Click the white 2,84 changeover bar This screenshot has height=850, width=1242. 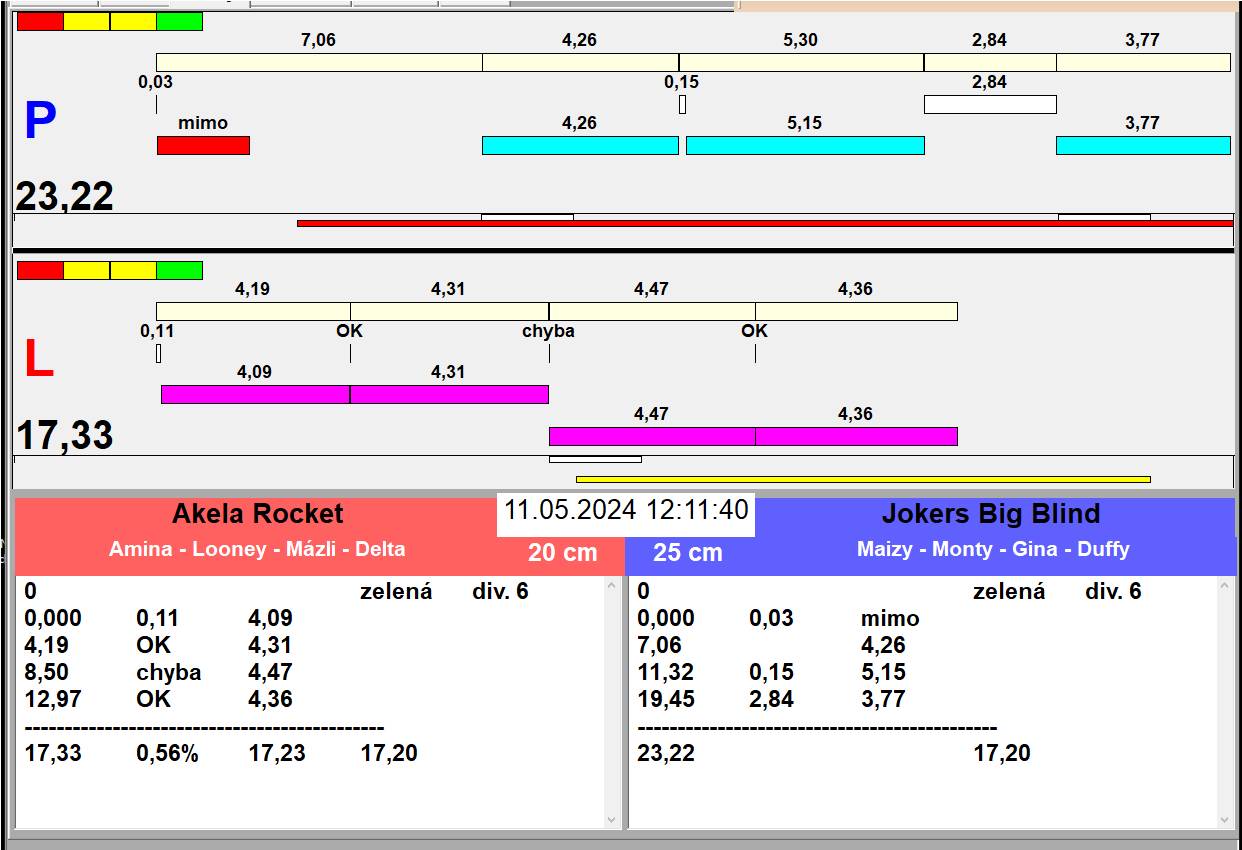tap(990, 104)
